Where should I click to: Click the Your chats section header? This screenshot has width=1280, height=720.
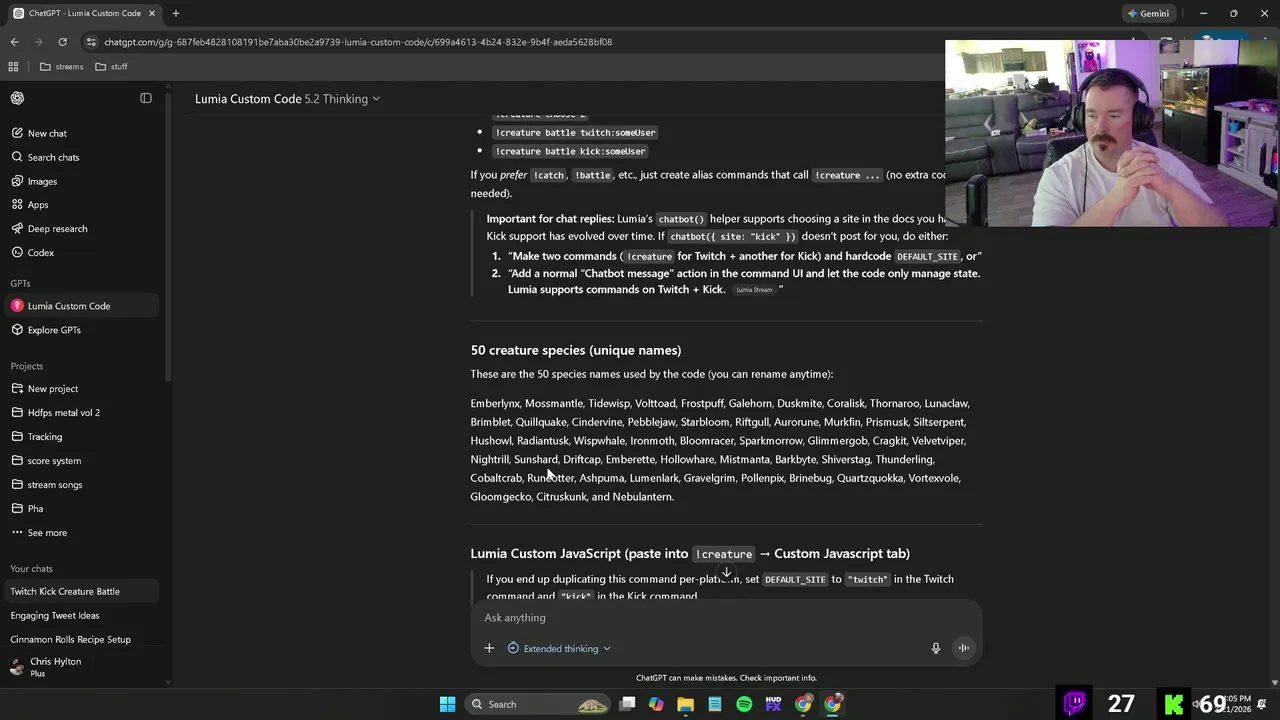(31, 569)
